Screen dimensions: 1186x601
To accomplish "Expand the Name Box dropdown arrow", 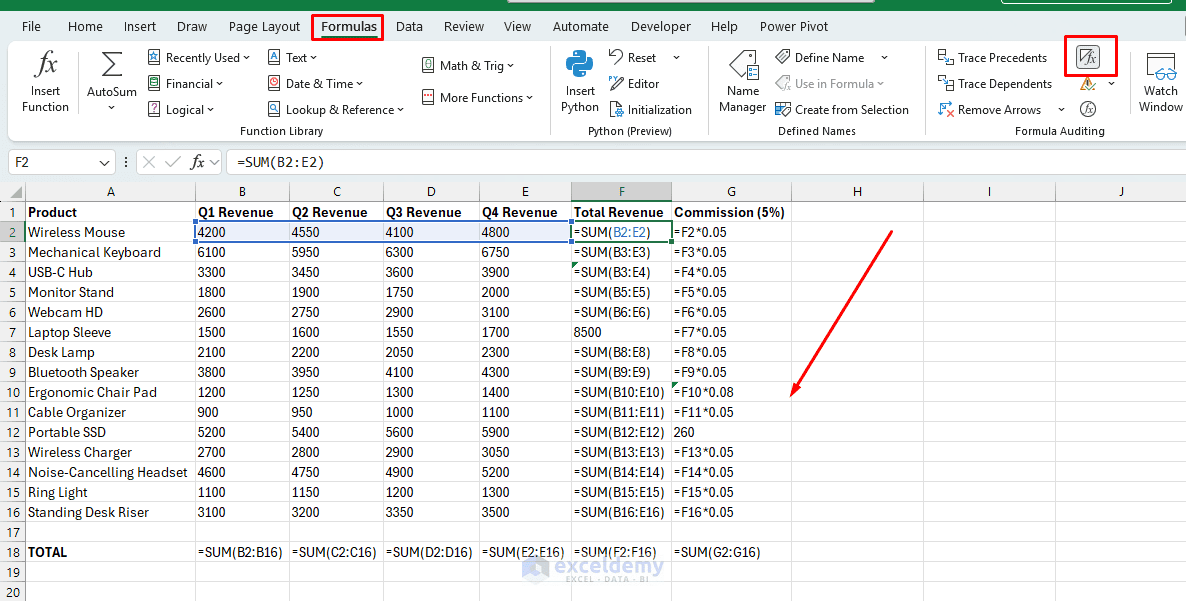I will (x=105, y=163).
